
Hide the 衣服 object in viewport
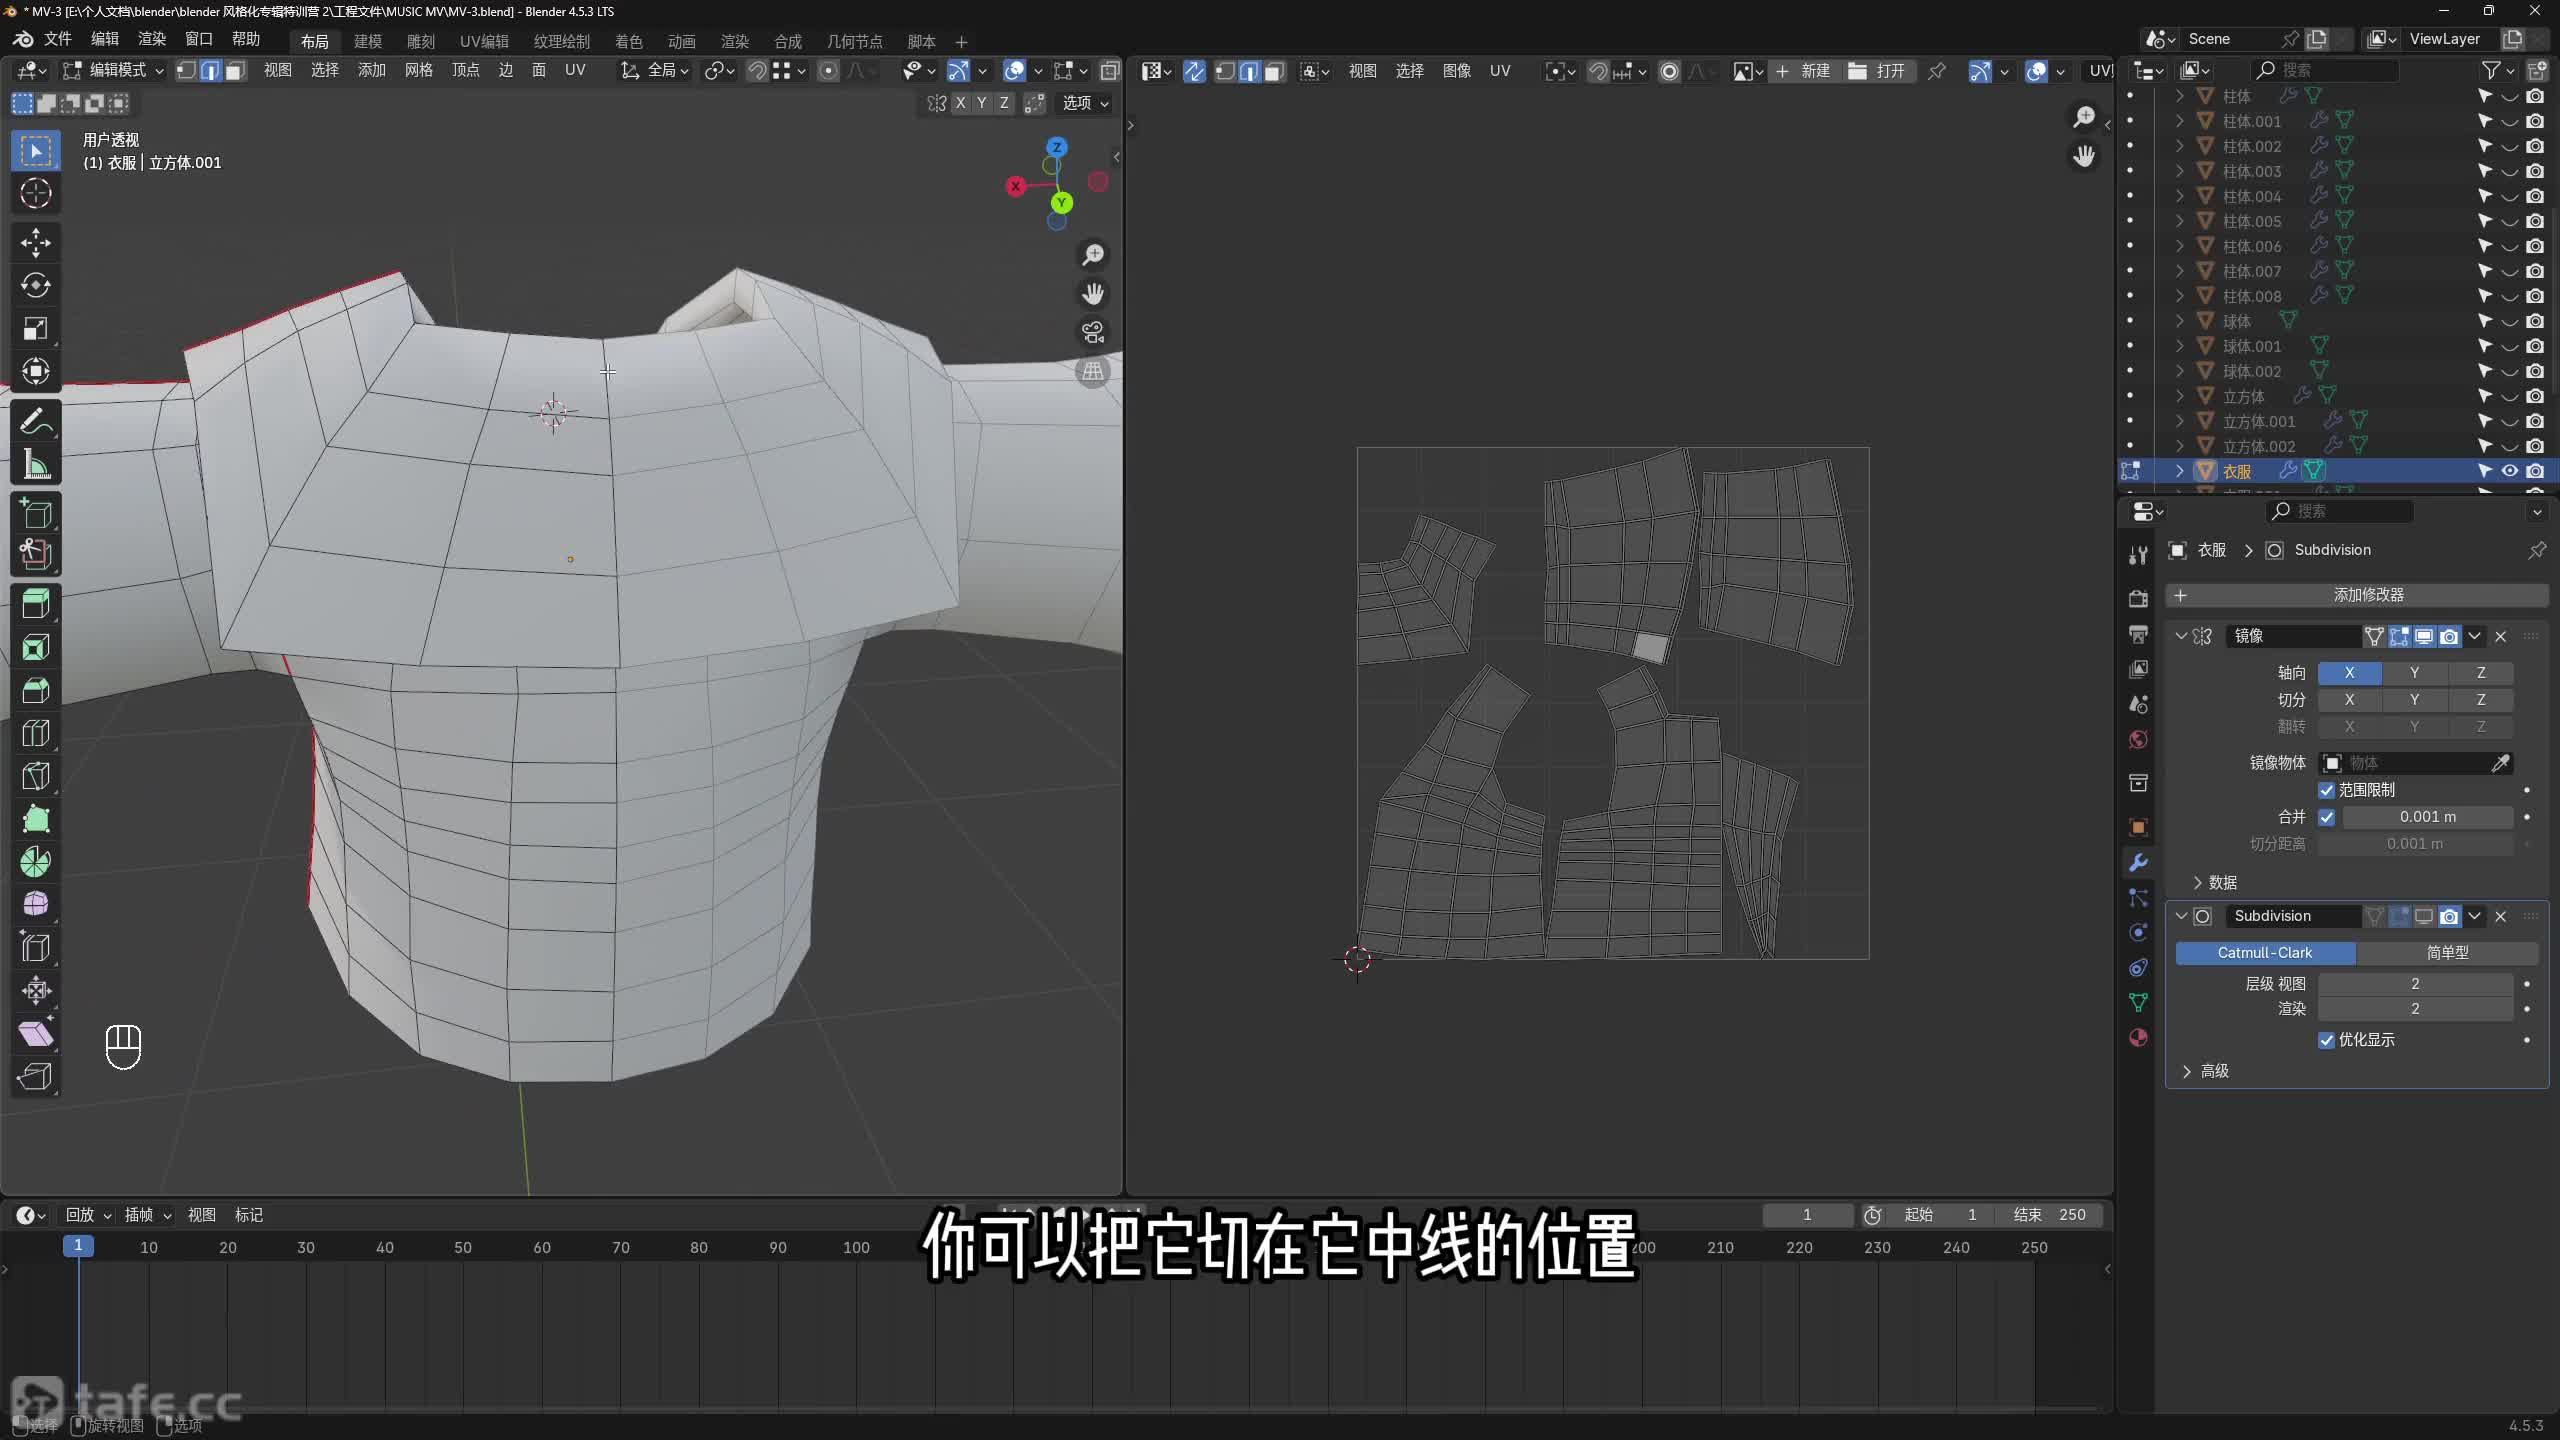(x=2510, y=471)
